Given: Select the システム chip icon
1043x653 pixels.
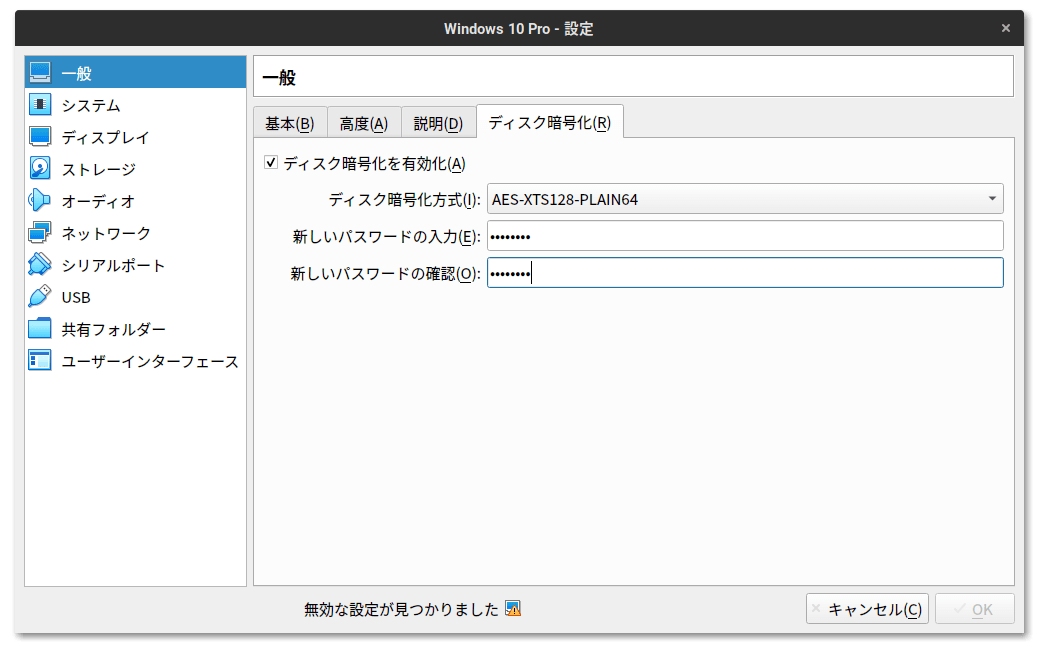Looking at the screenshot, I should pyautogui.click(x=40, y=104).
